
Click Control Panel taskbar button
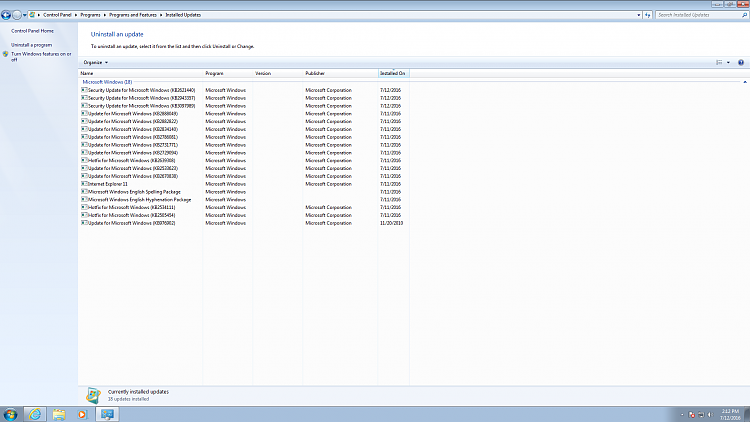[107, 414]
